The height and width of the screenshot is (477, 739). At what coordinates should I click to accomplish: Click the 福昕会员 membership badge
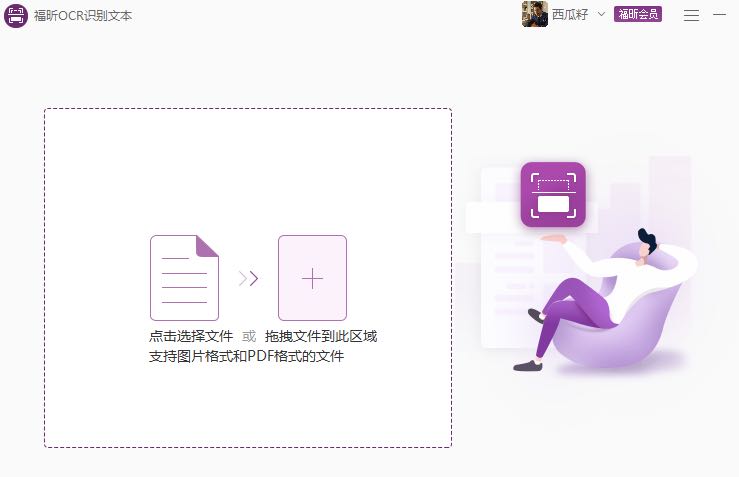pos(638,15)
